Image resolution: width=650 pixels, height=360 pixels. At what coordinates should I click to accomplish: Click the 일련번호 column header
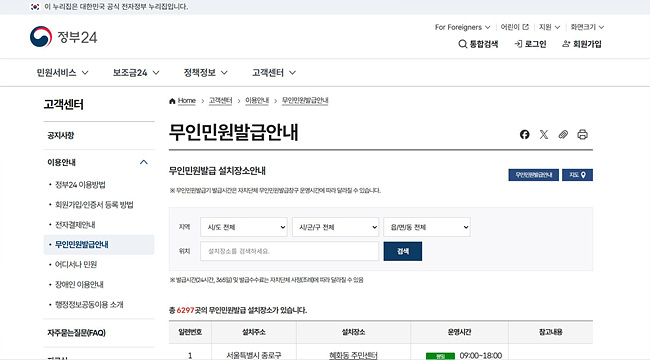coord(190,332)
